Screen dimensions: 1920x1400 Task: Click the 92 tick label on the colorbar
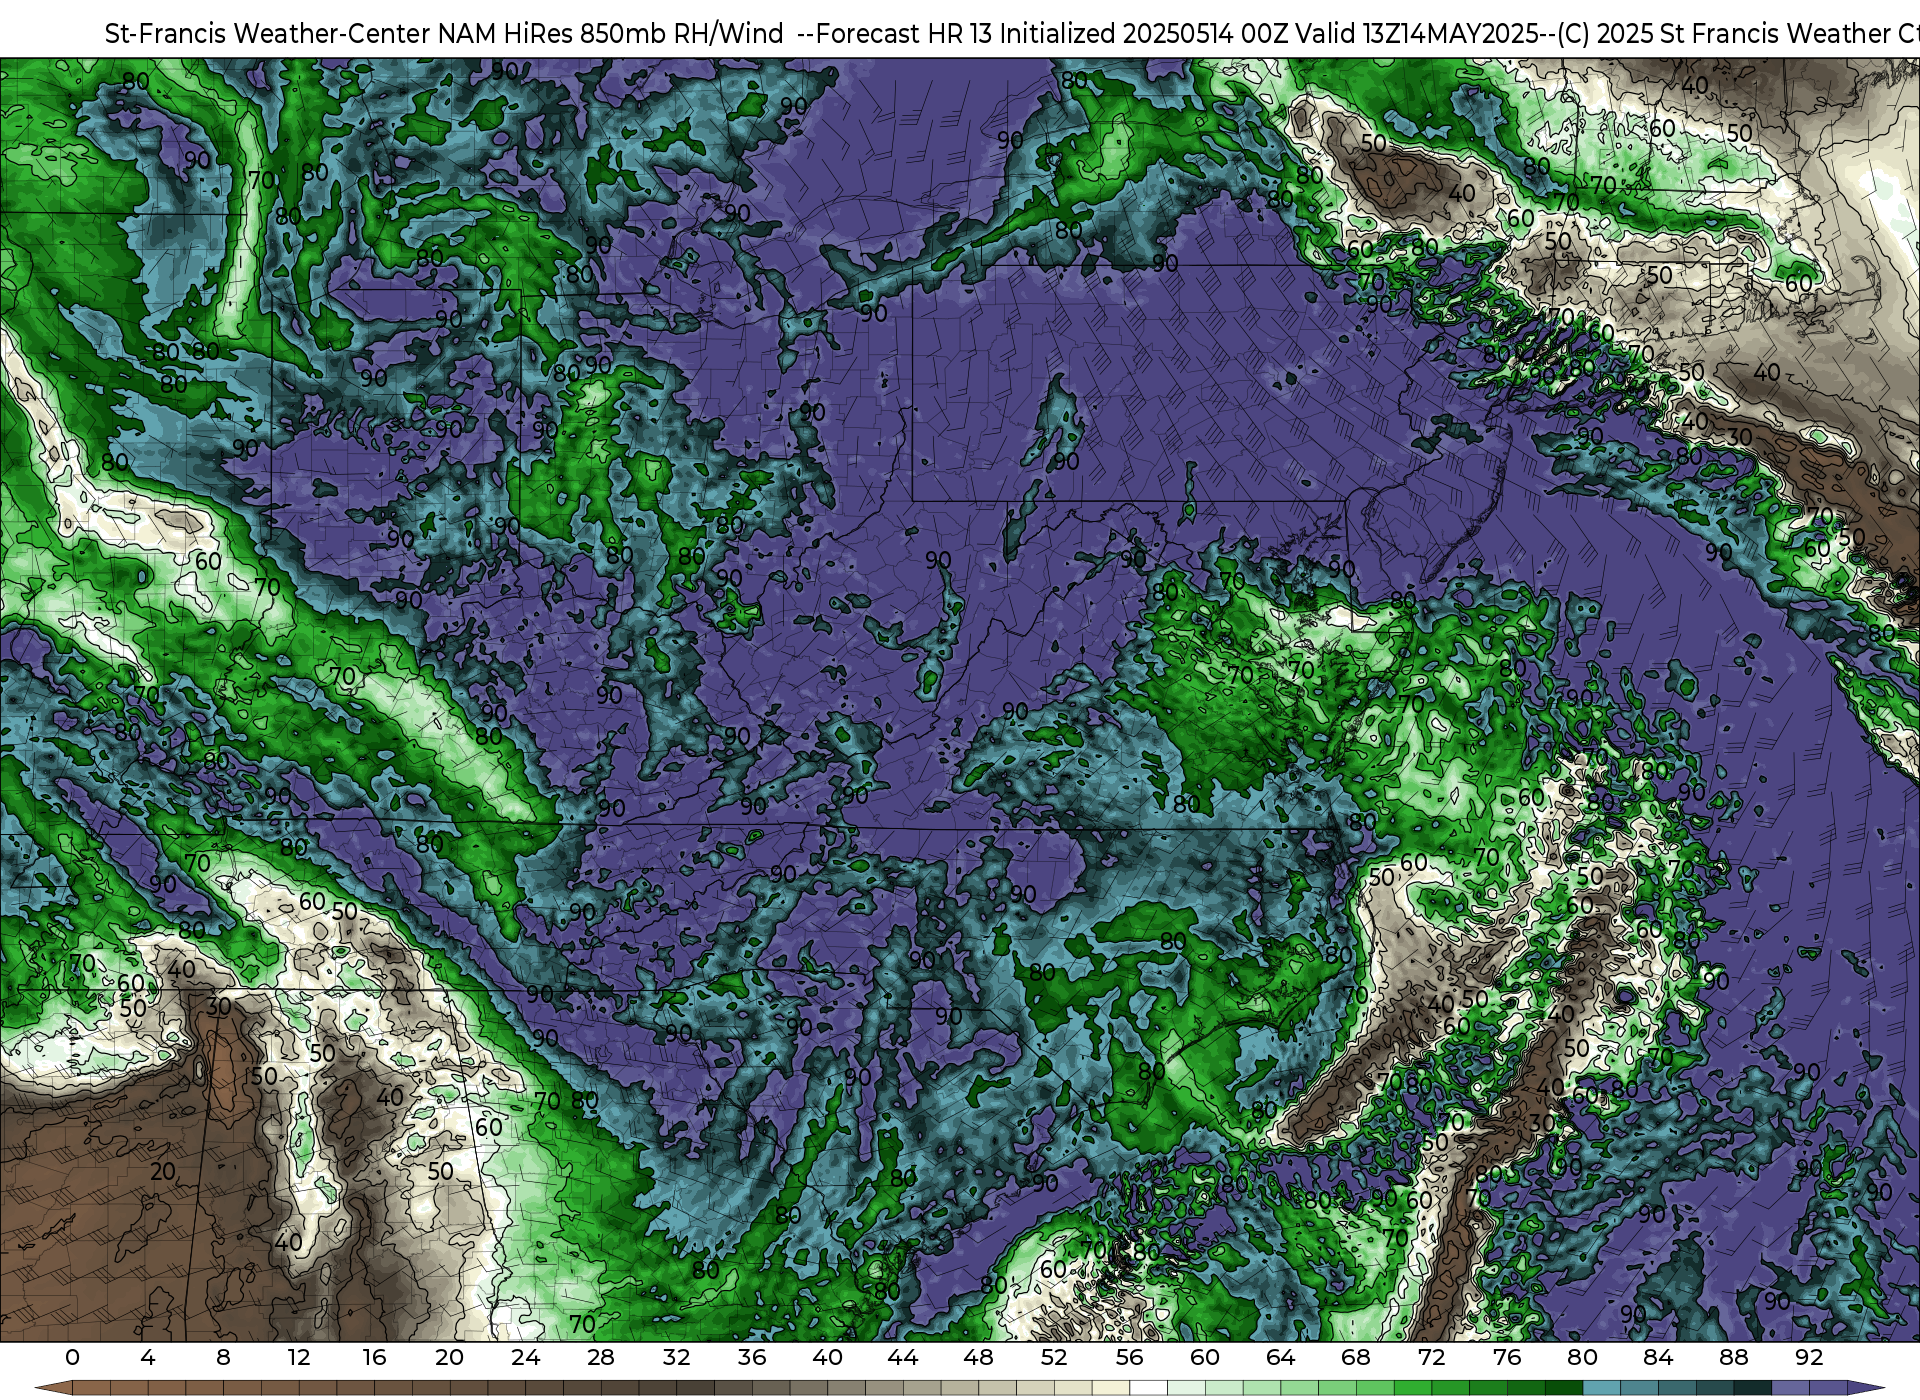click(x=1809, y=1357)
